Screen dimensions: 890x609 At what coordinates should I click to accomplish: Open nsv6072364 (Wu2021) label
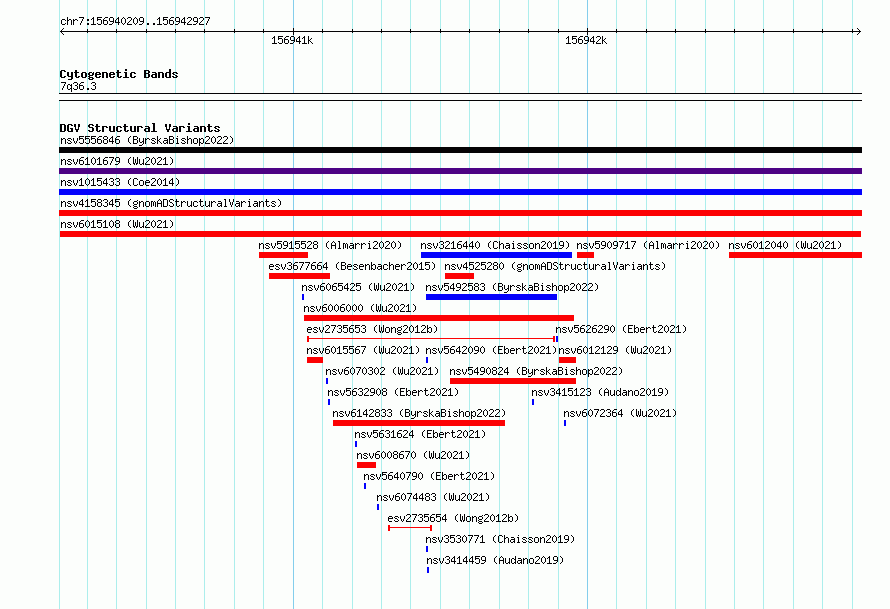pyautogui.click(x=620, y=413)
